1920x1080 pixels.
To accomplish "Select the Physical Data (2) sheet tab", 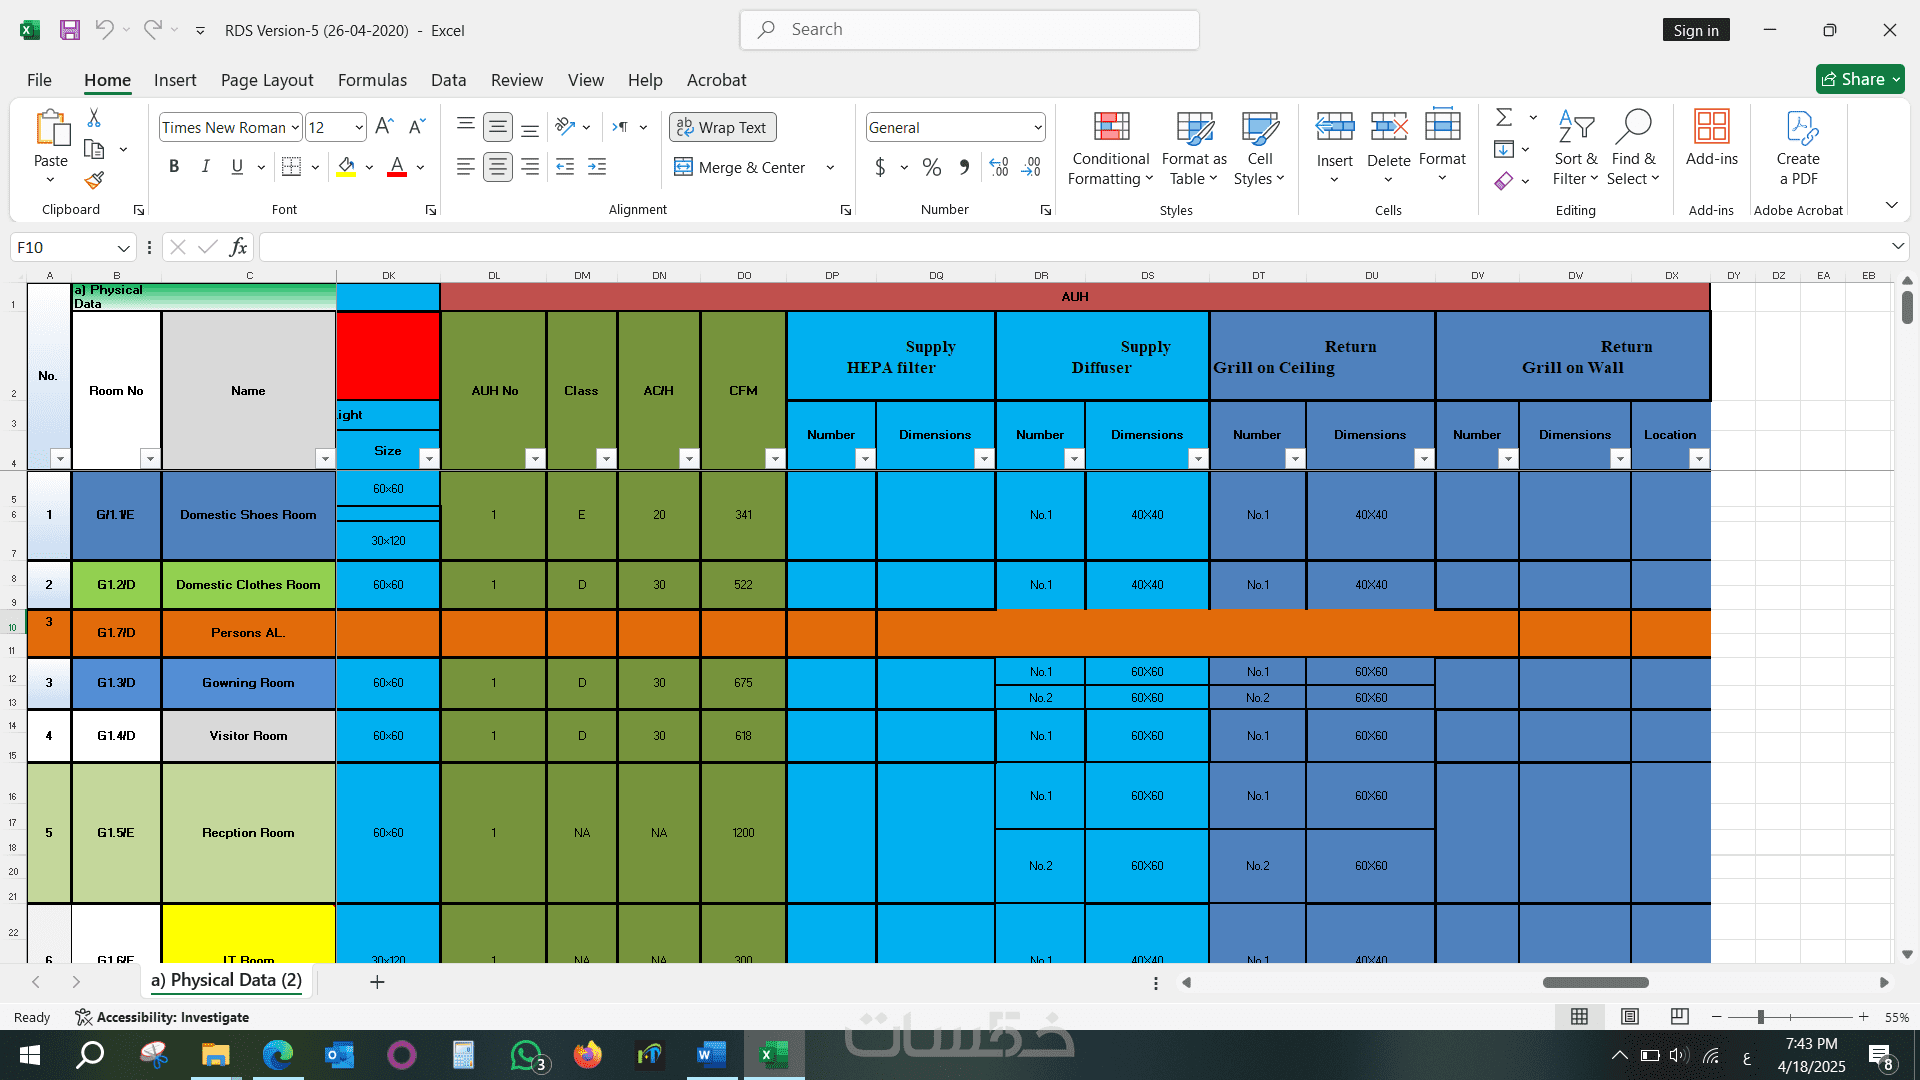I will [x=226, y=981].
